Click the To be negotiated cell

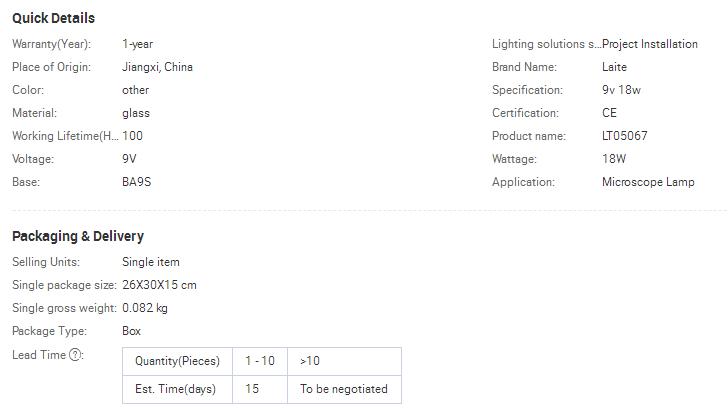tap(344, 389)
